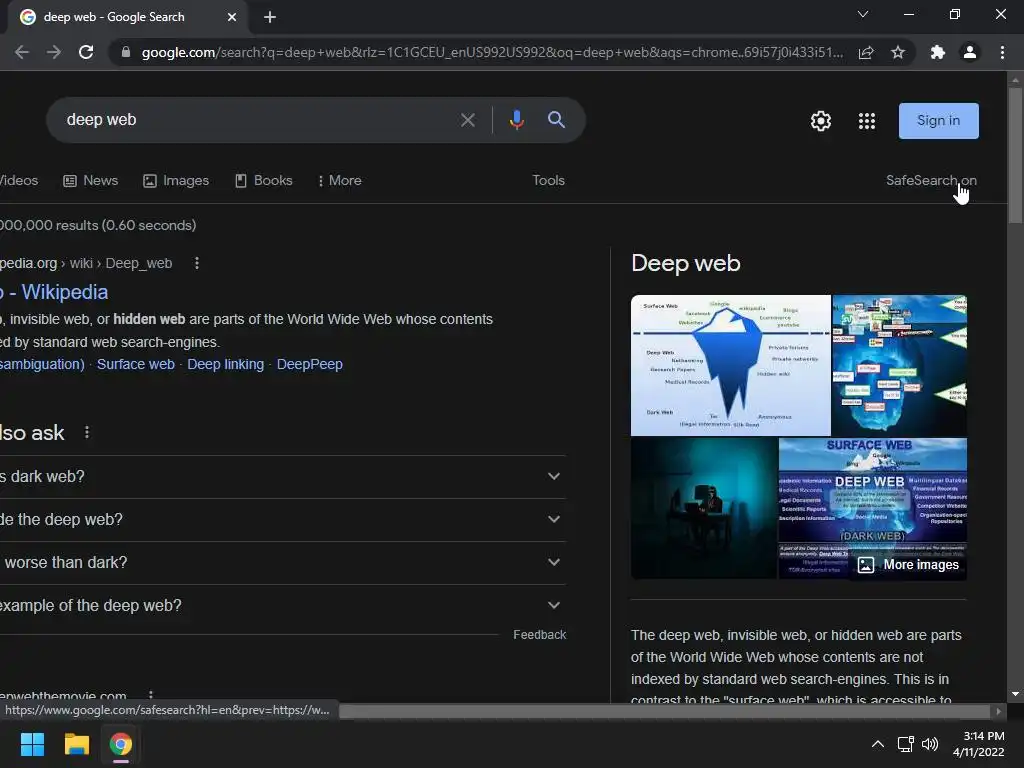Open the Google apps grid
Viewport: 1024px width, 768px height.
point(867,121)
